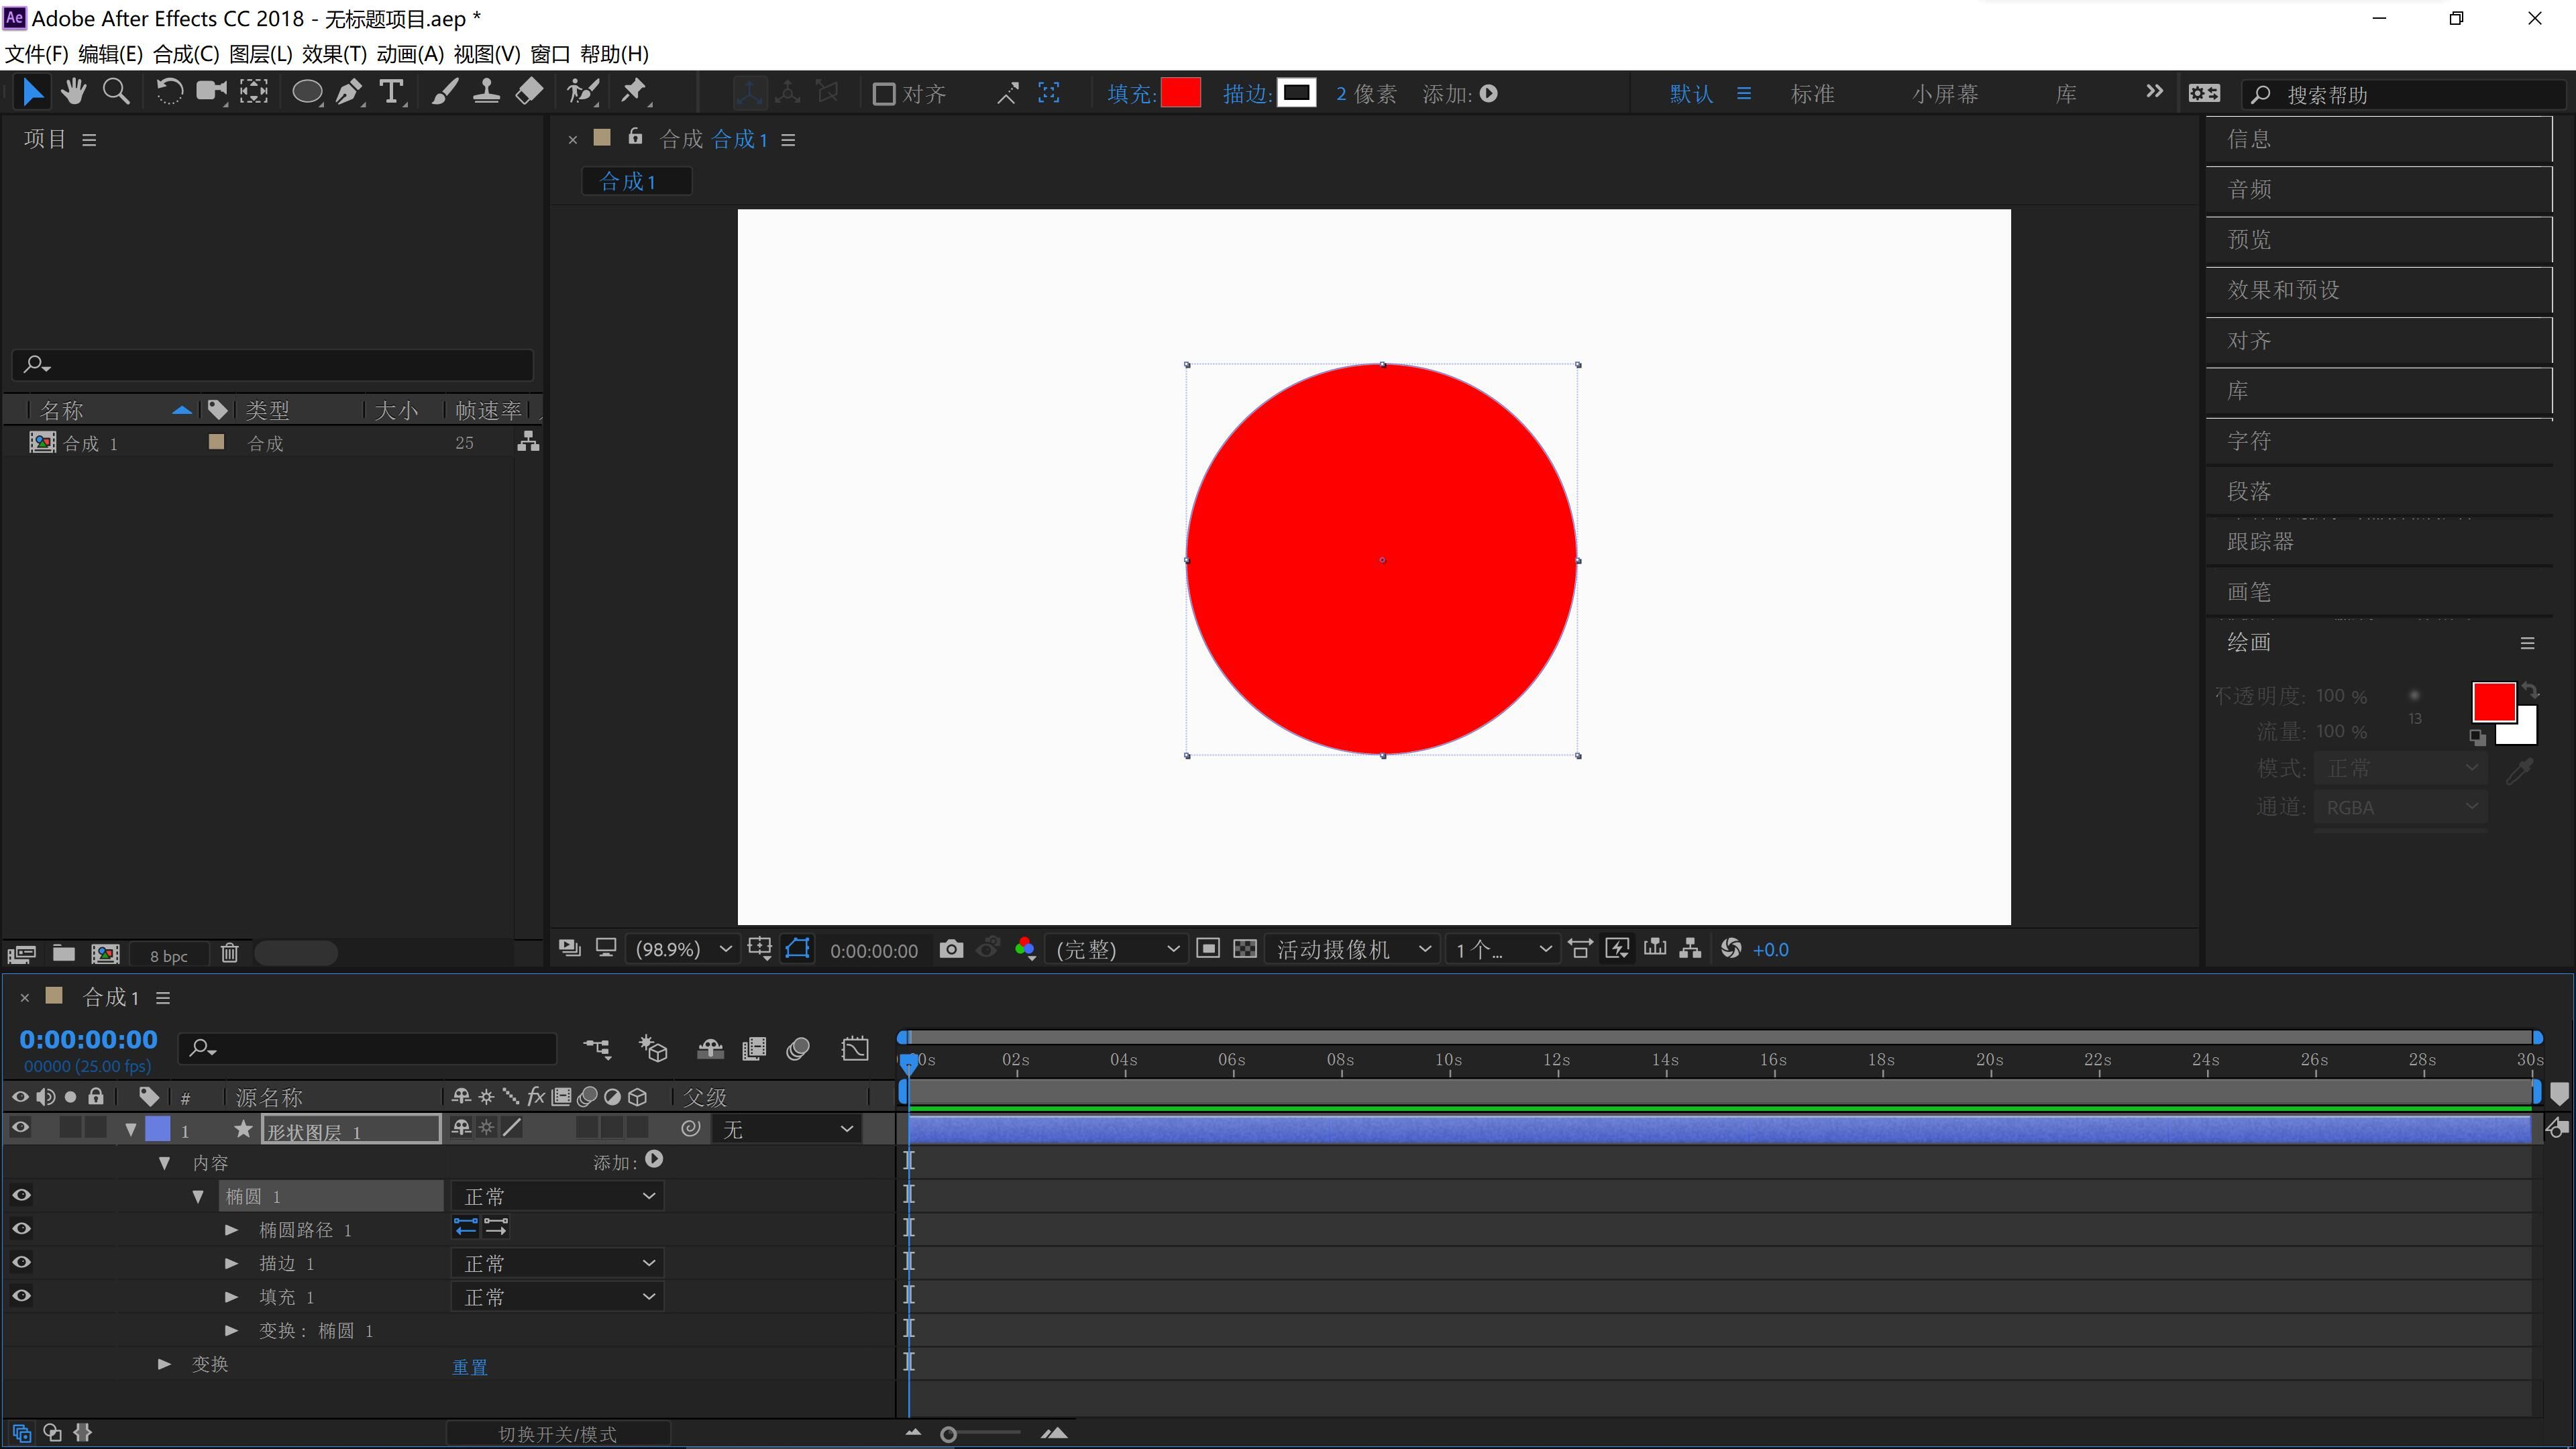Screen dimensions: 2576x1449
Task: Select the Pen tool
Action: tap(348, 93)
